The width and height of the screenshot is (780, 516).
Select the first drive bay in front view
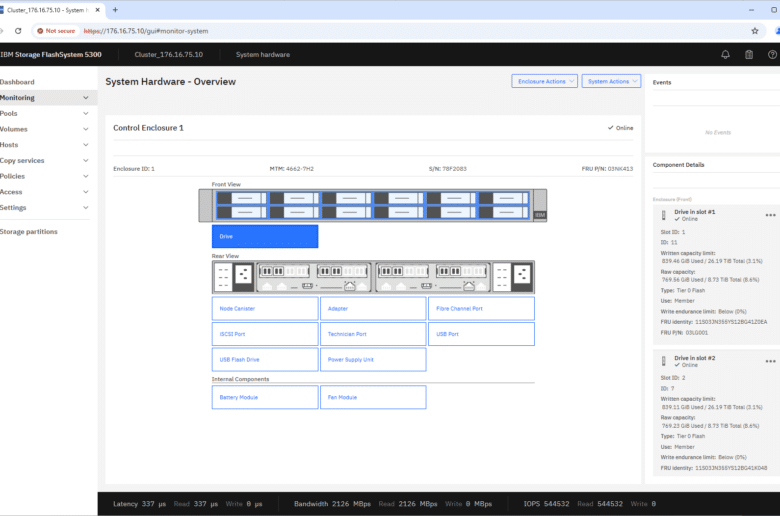241,198
